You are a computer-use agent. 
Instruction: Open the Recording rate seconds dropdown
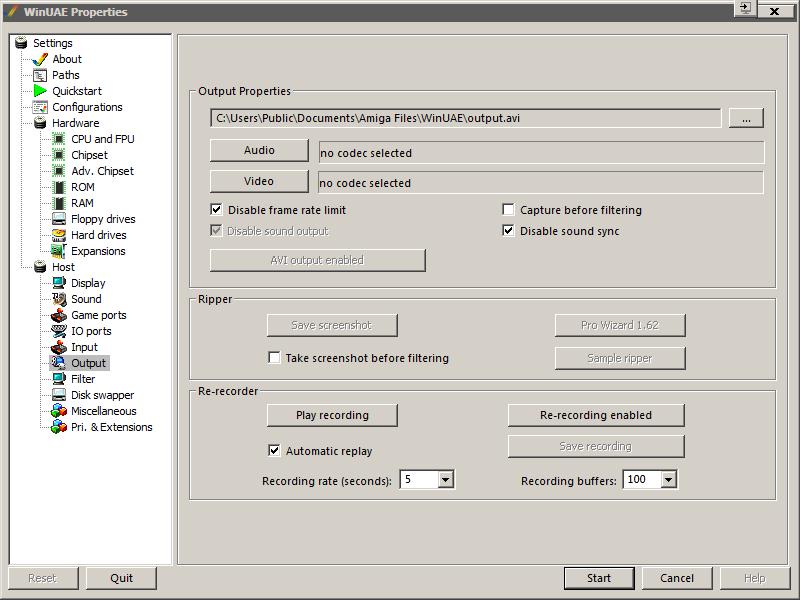445,480
